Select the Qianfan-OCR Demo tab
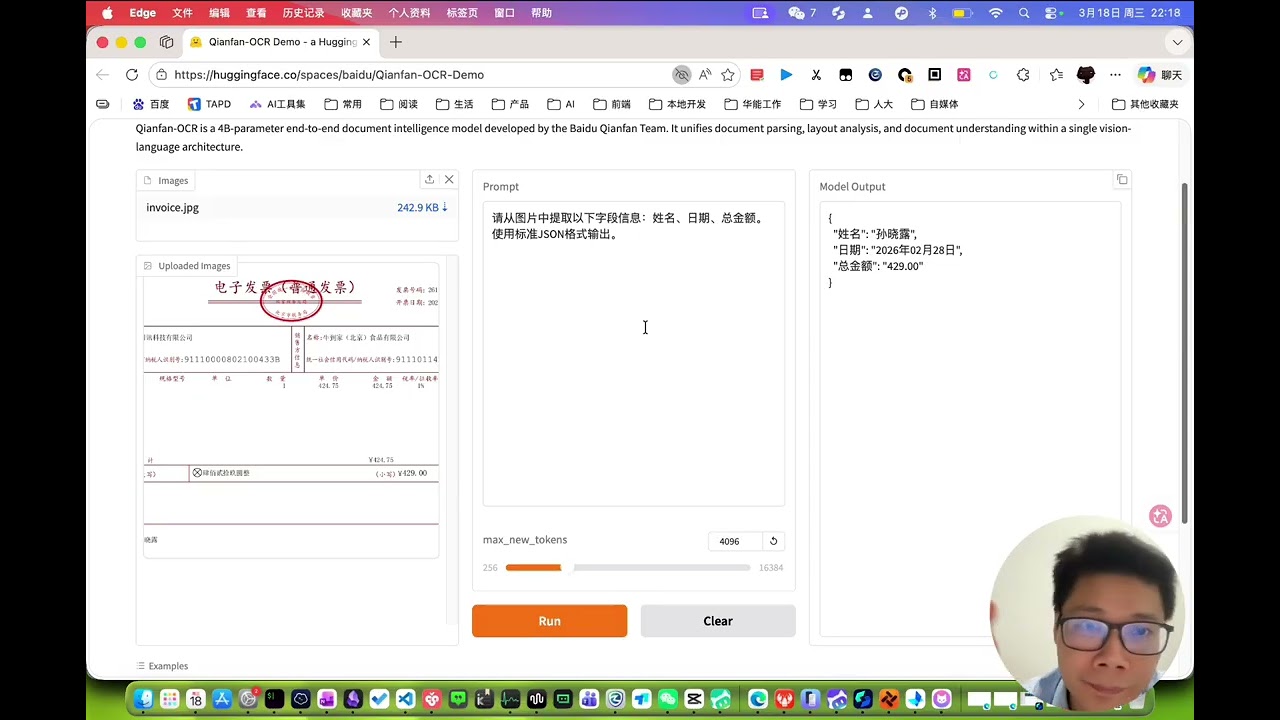This screenshot has height=720, width=1280. point(280,42)
